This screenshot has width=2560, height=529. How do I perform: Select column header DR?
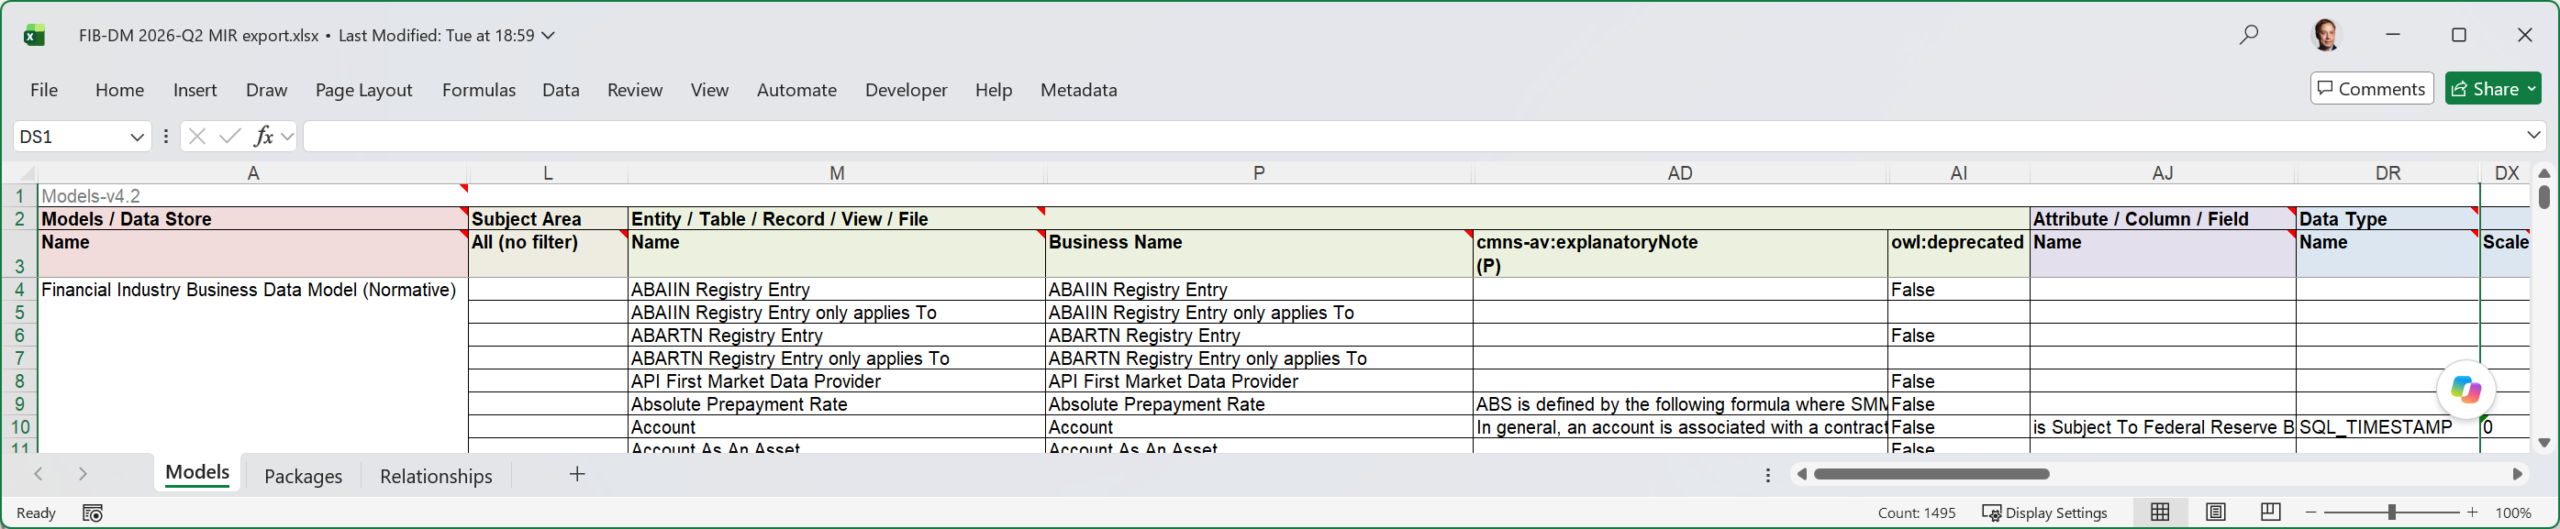pyautogui.click(x=2388, y=173)
